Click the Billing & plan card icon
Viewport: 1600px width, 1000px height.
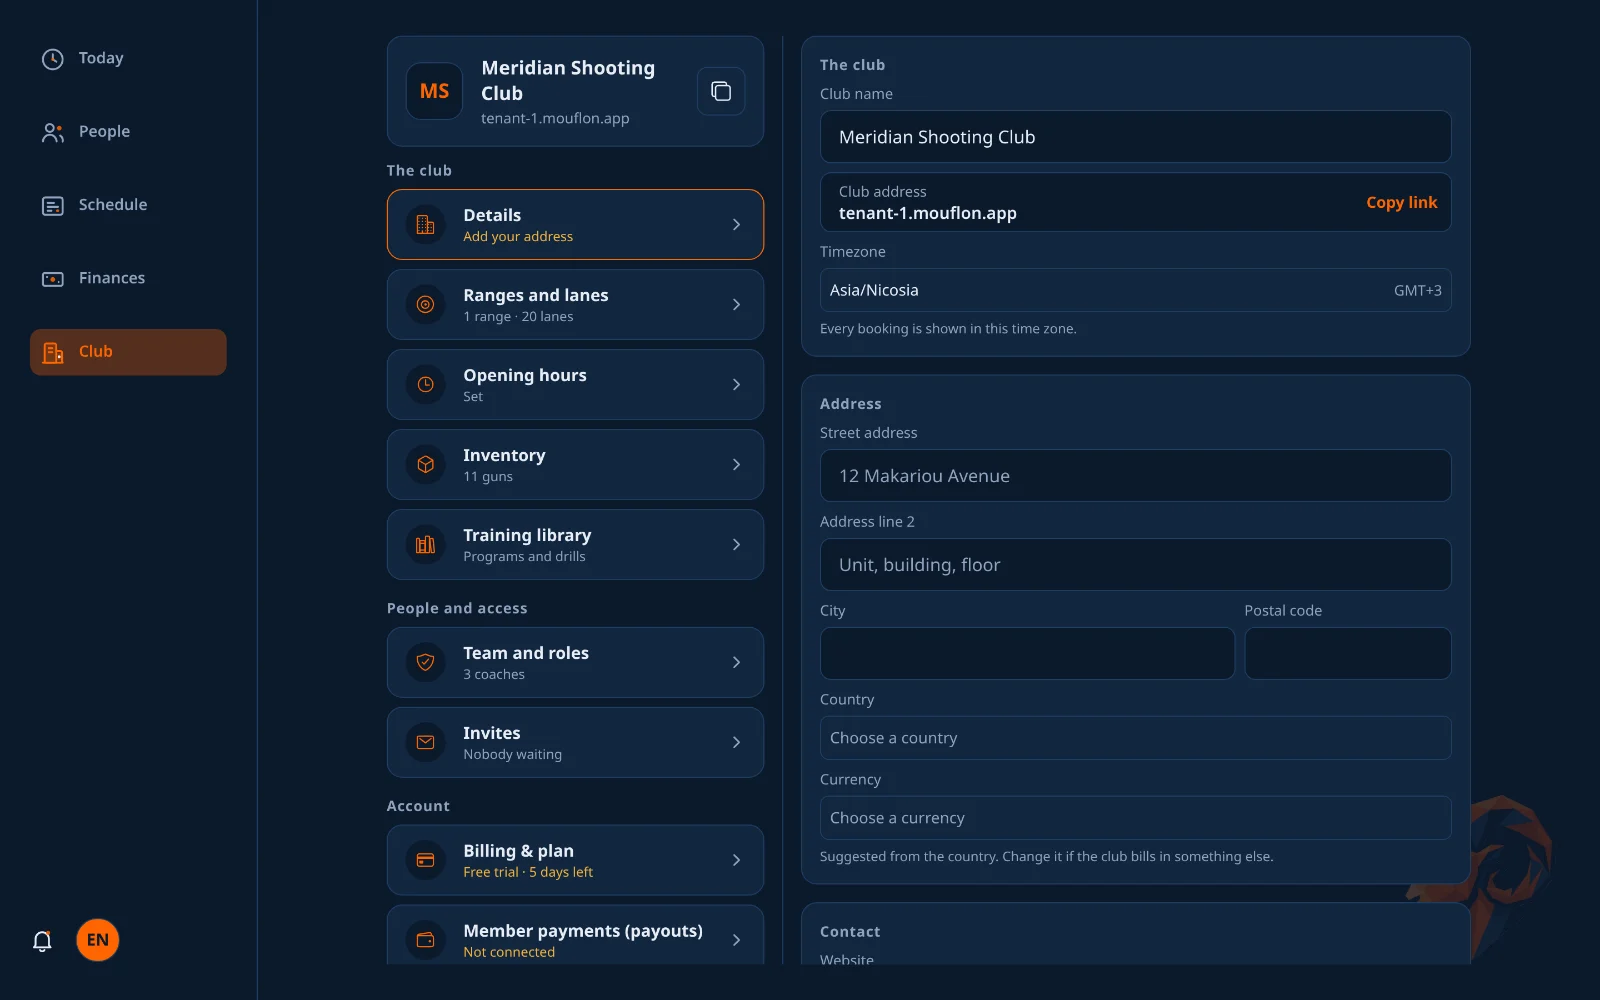coord(425,860)
